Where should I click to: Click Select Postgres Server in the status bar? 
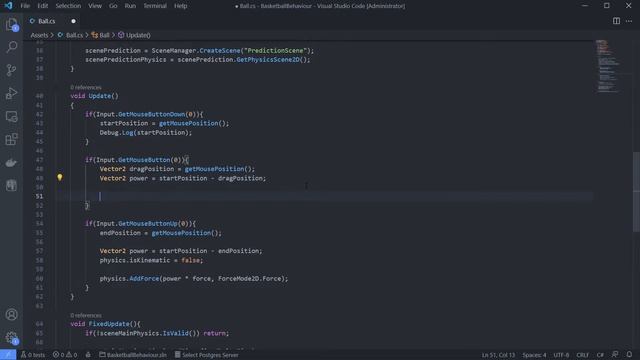[207, 355]
